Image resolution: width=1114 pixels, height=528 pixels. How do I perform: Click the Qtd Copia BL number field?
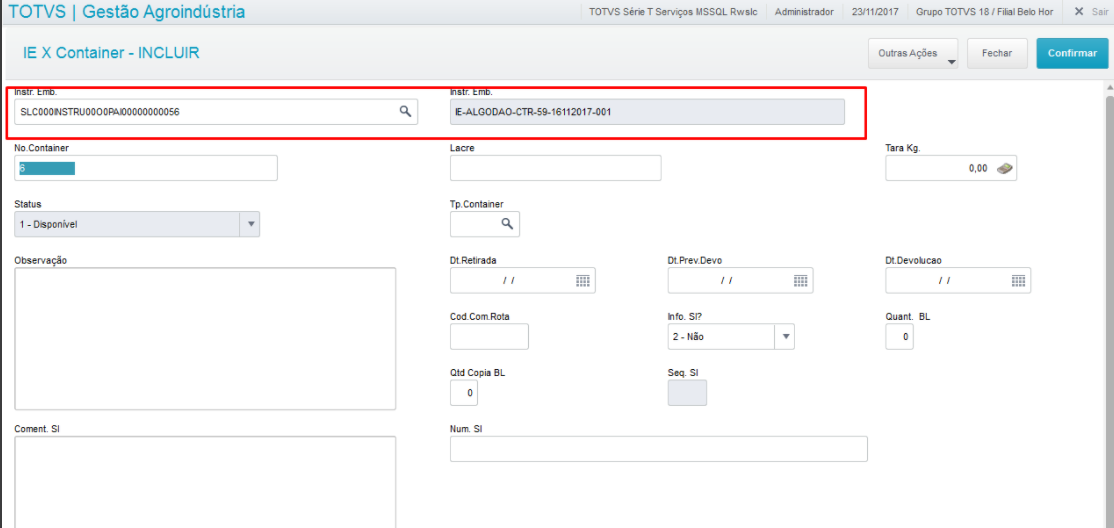464,393
